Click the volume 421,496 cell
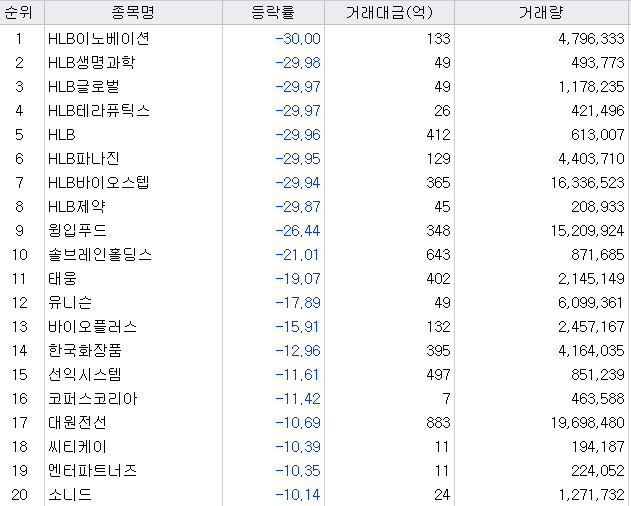This screenshot has width=631, height=506. (x=598, y=111)
